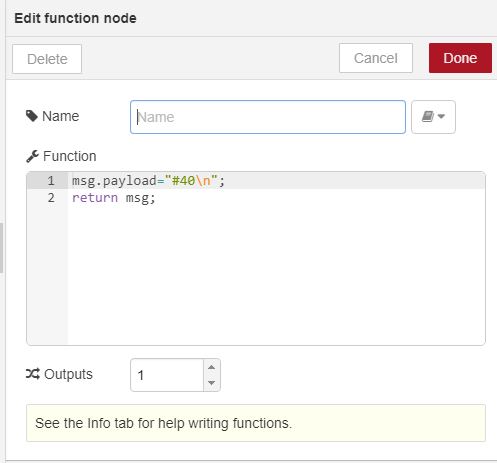
Task: Select line number 1 in the gutter
Action: [x=51, y=181]
